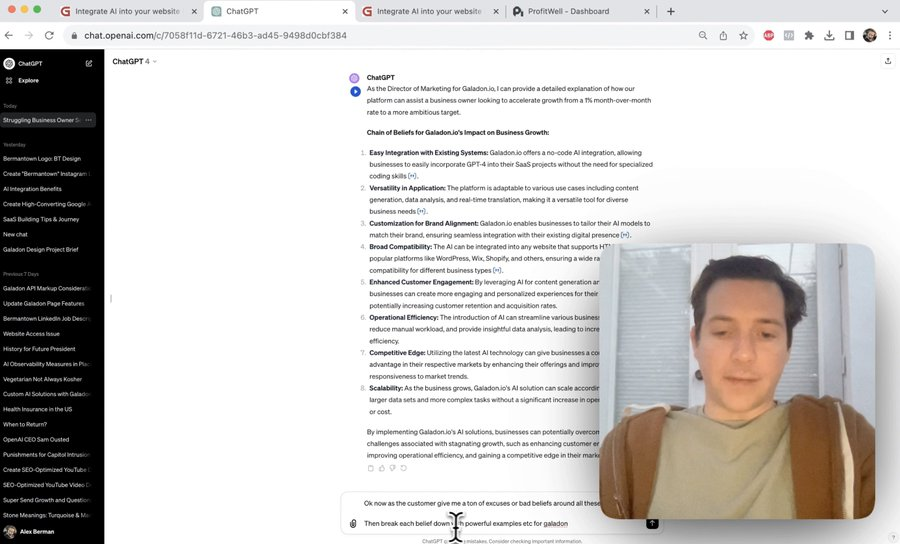Viewport: 900px width, 544px height.
Task: Open chat Super Send Growth and Questions
Action: point(47,500)
